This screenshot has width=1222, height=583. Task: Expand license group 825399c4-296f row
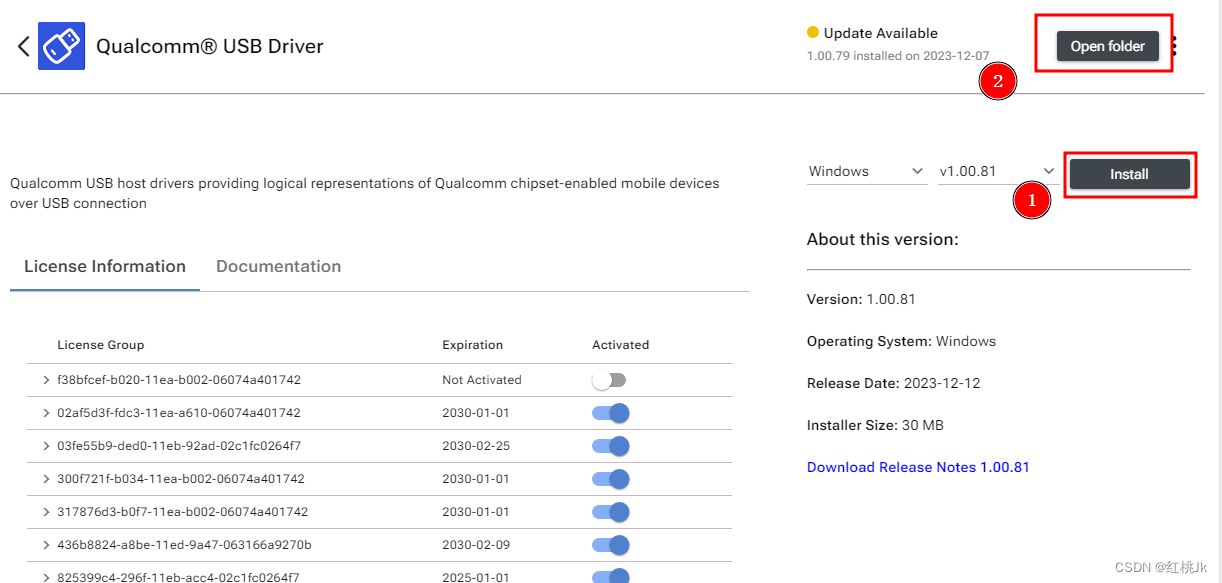tap(46, 577)
